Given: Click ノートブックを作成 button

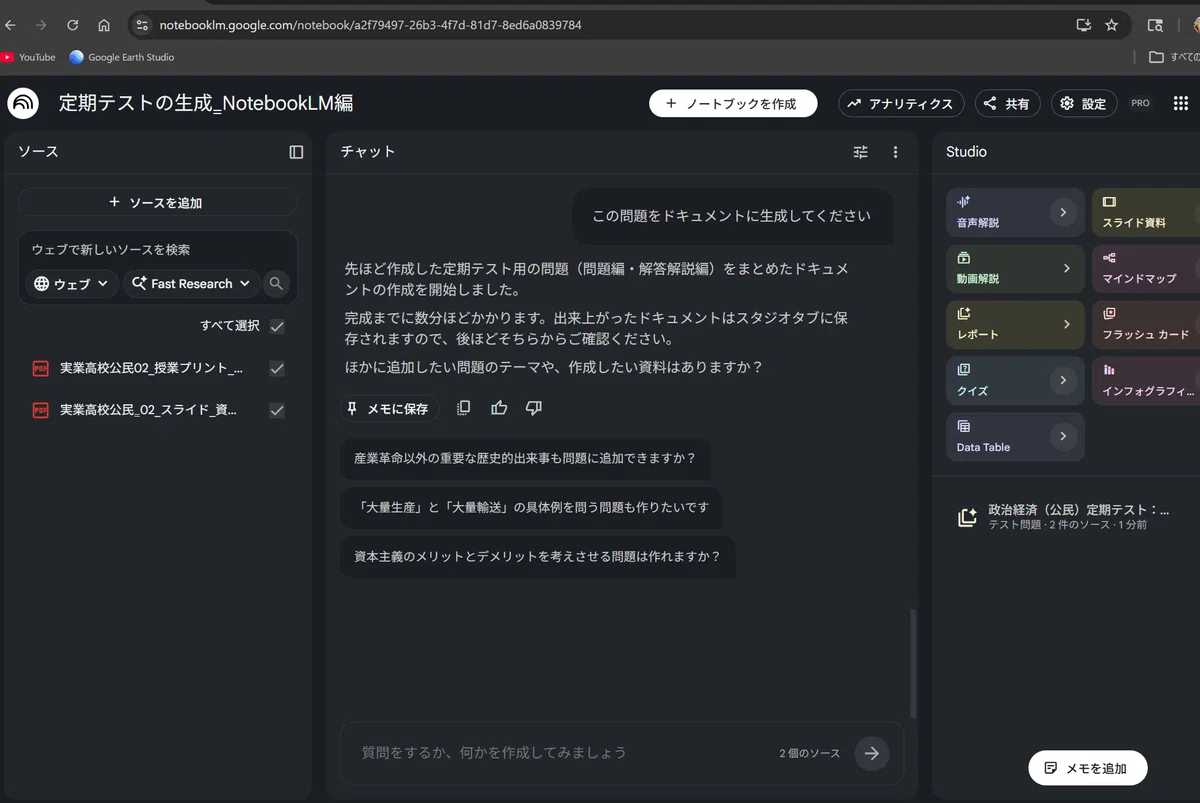Looking at the screenshot, I should [733, 103].
